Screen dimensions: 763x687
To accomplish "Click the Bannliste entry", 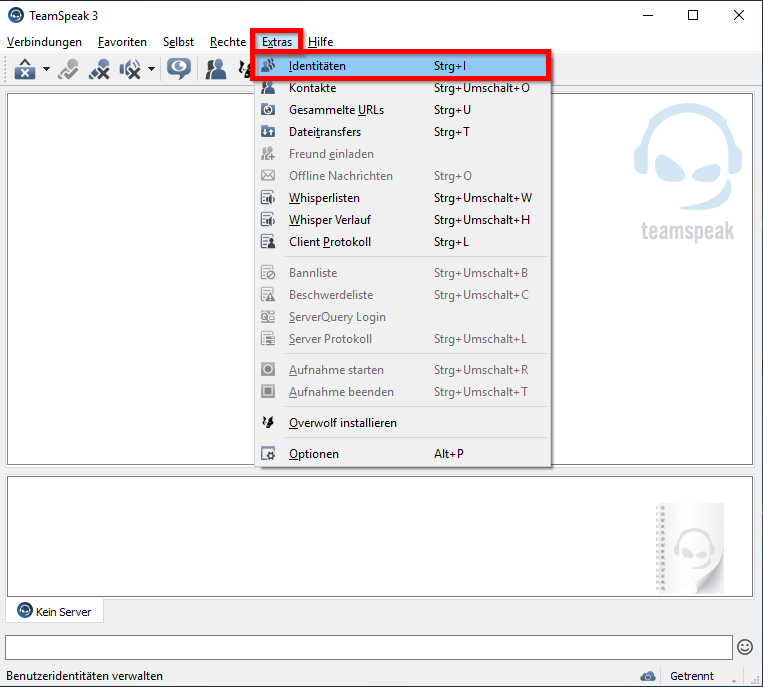I will pyautogui.click(x=403, y=273).
